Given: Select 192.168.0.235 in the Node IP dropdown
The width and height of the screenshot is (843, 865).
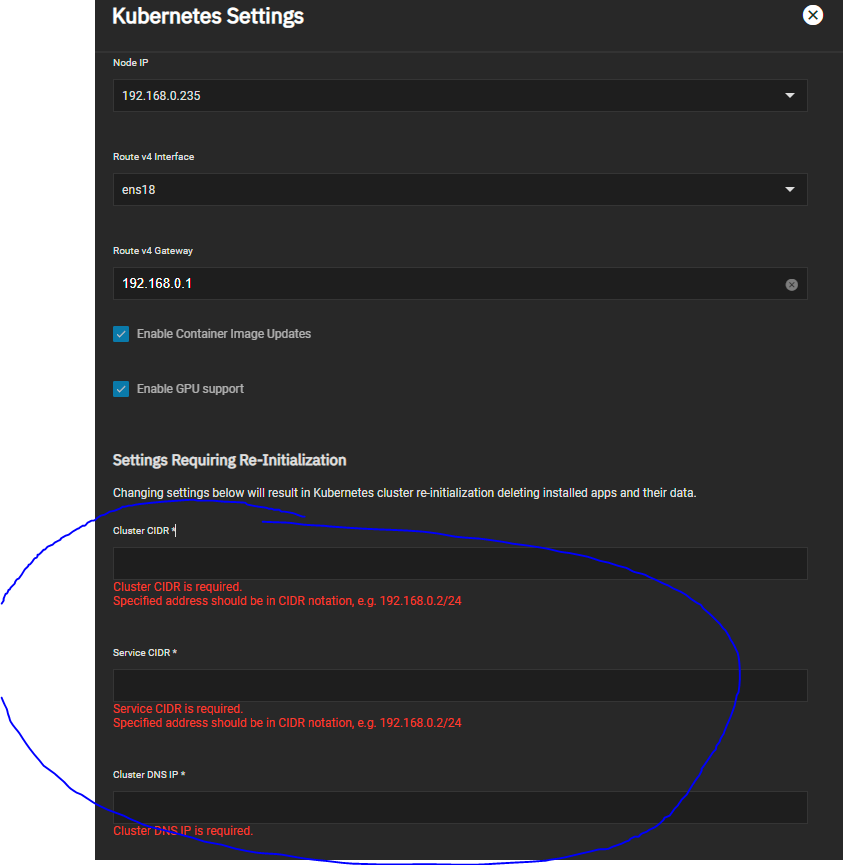Looking at the screenshot, I should coord(460,96).
